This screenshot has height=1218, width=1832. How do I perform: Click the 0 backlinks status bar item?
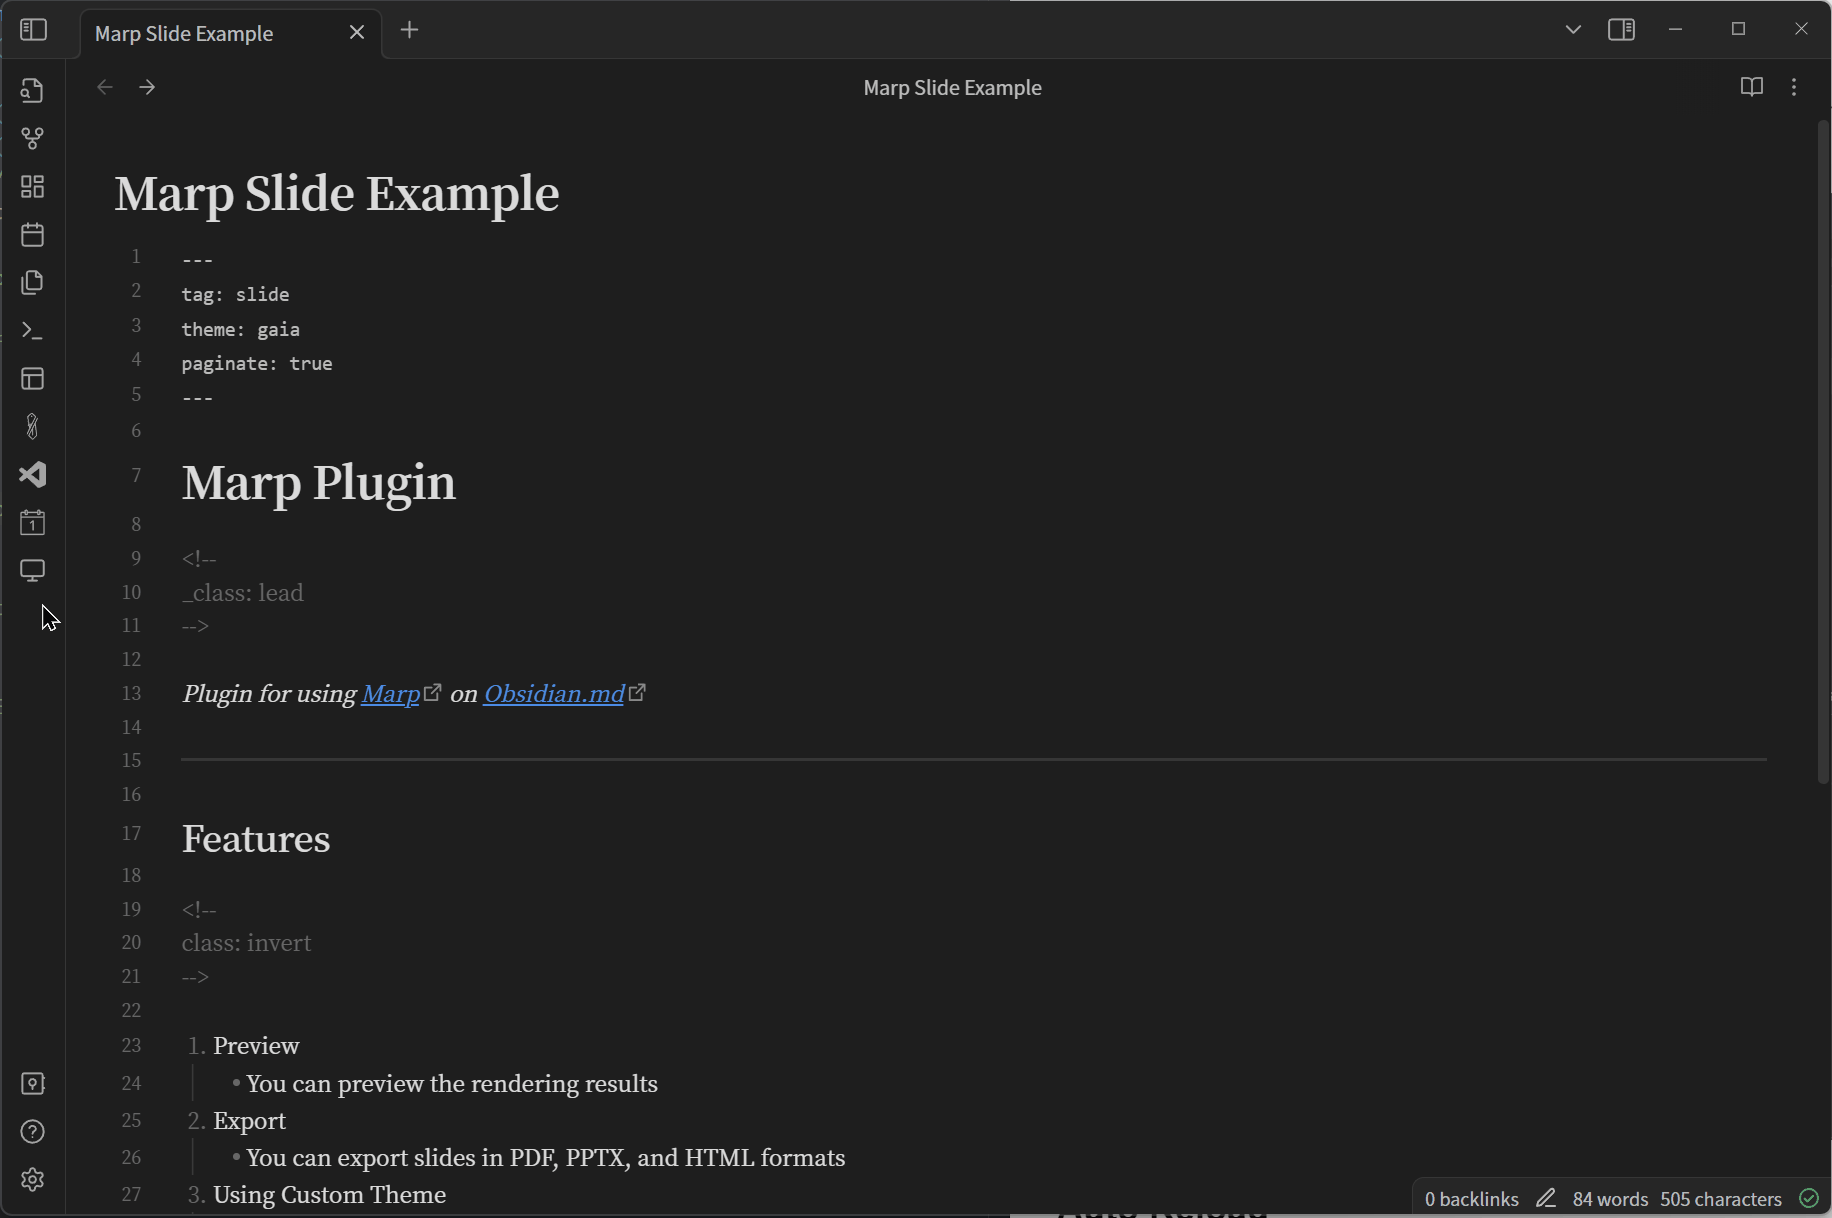pos(1470,1198)
